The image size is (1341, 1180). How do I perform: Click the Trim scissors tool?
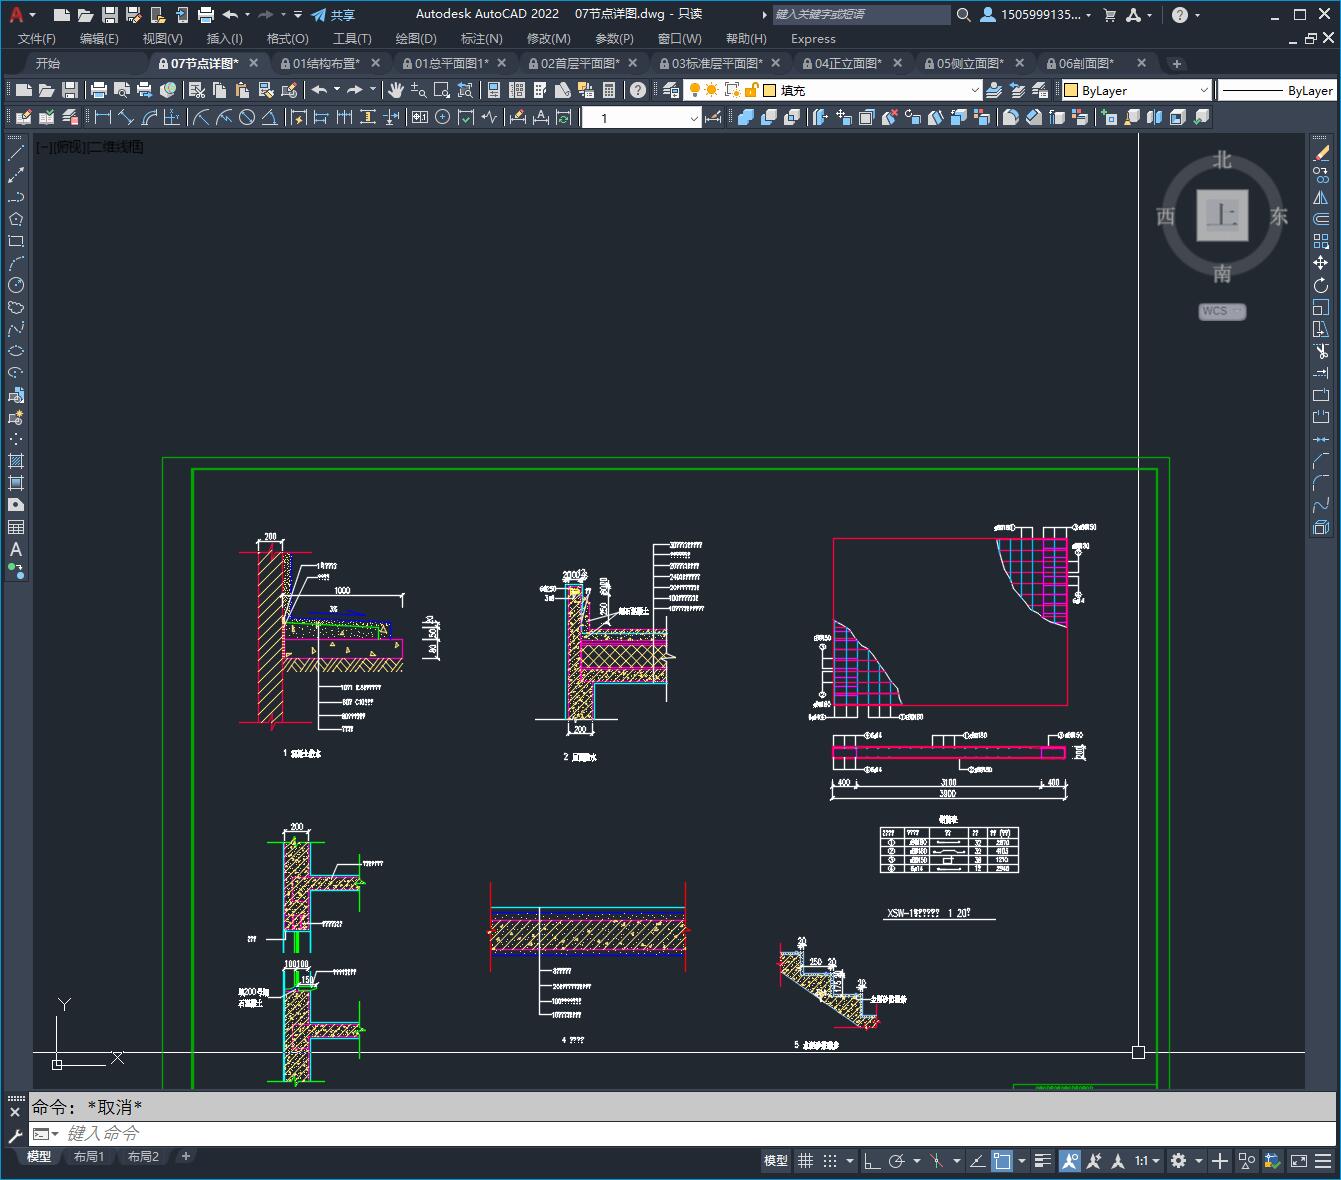[x=1321, y=351]
